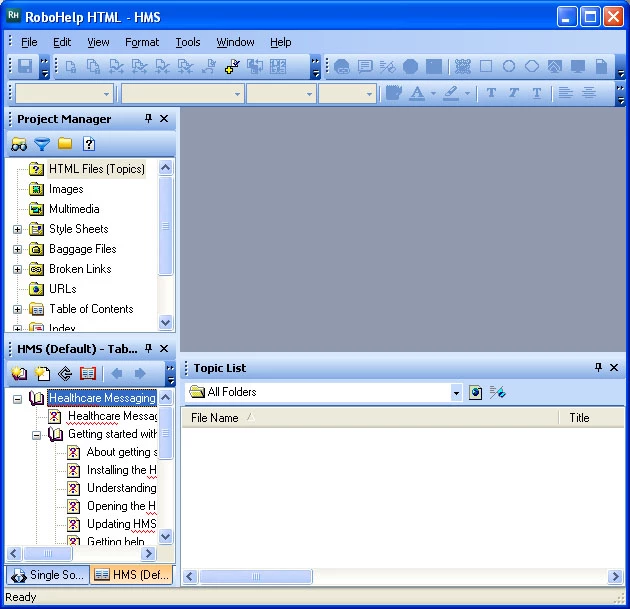Click the left arrow in TOC toolbar
Viewport: 630px width, 609px height.
117,374
